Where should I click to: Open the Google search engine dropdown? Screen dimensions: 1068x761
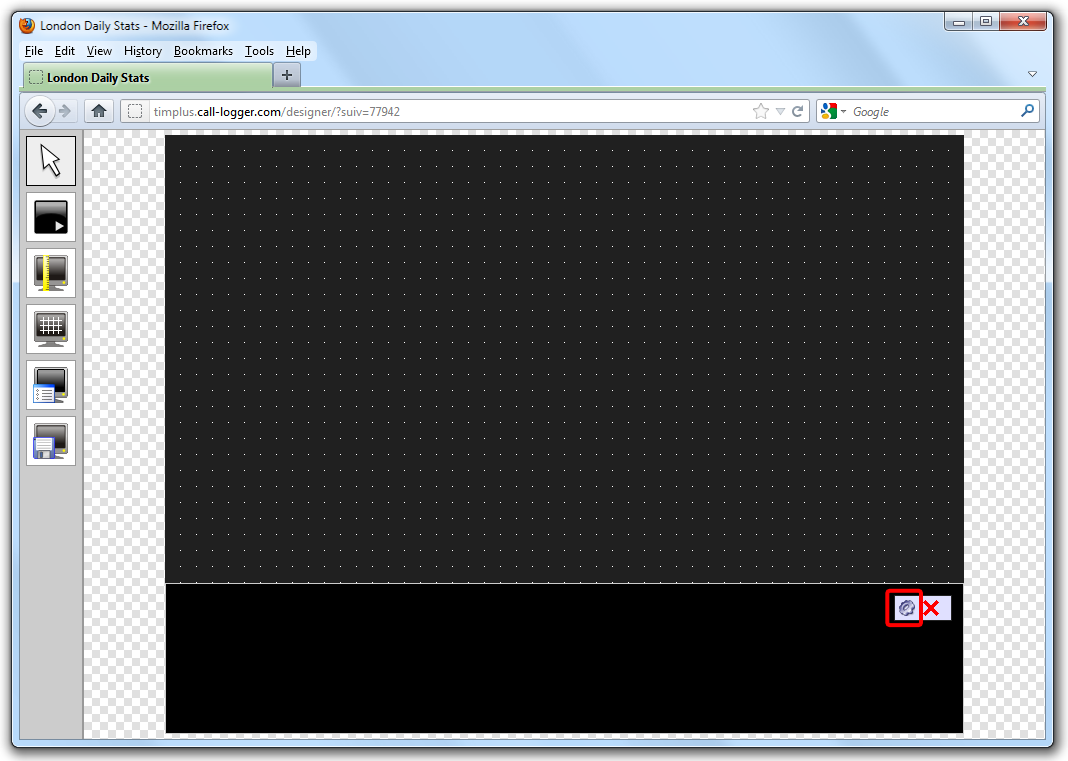pos(840,111)
